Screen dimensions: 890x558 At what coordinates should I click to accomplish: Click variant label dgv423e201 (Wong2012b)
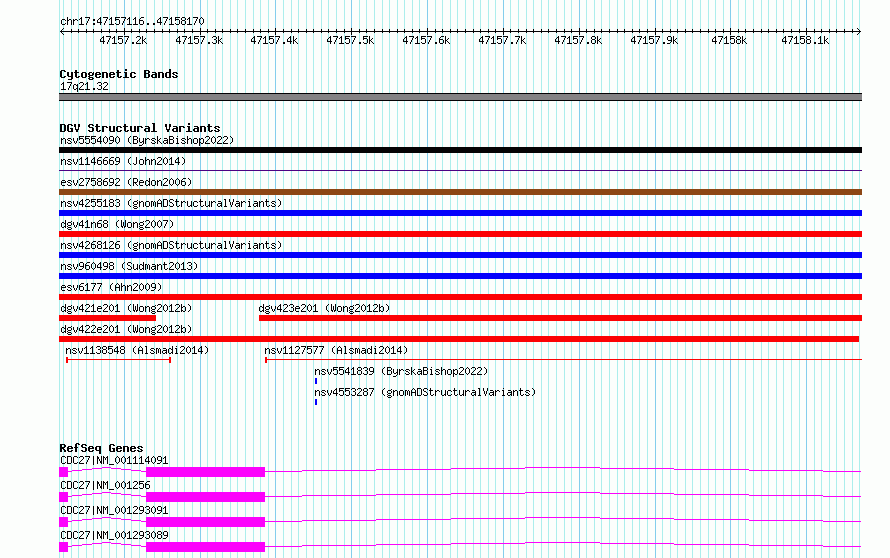click(324, 308)
